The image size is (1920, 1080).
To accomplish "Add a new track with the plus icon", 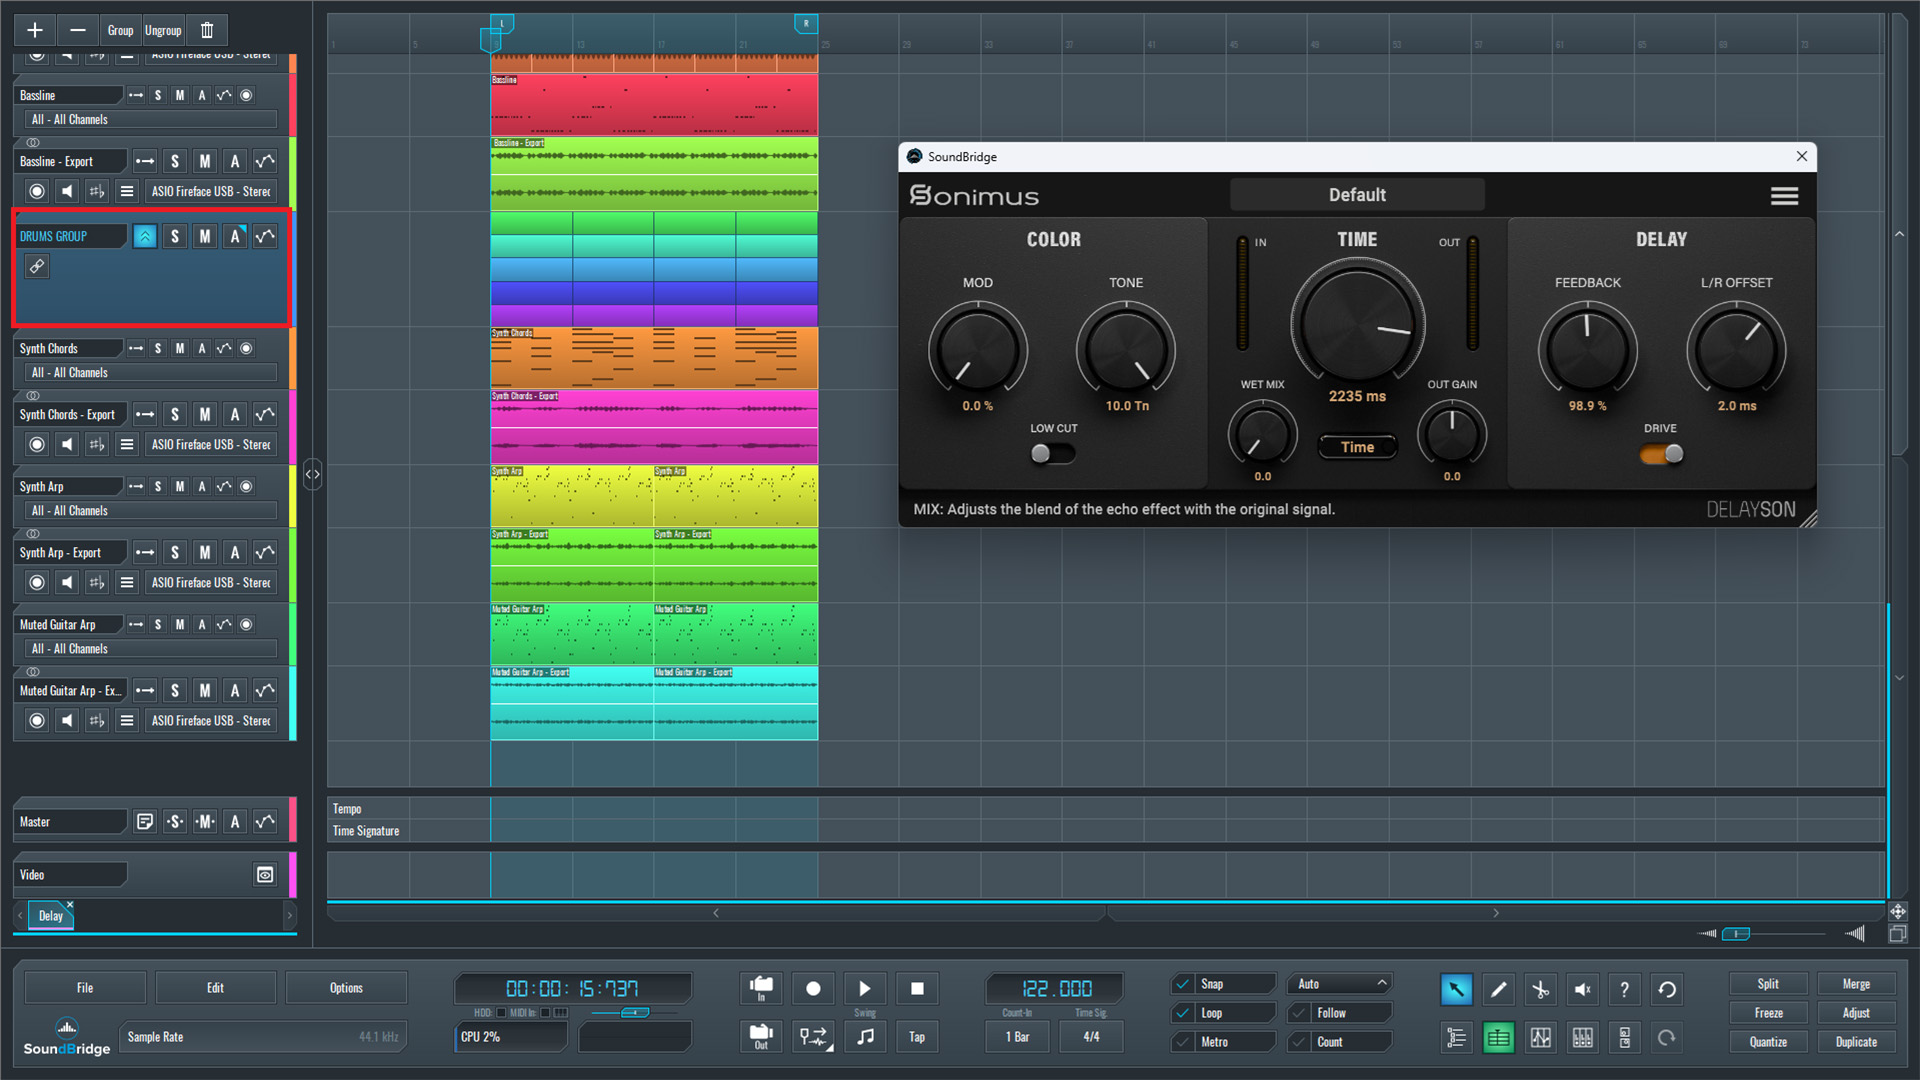I will coord(34,30).
